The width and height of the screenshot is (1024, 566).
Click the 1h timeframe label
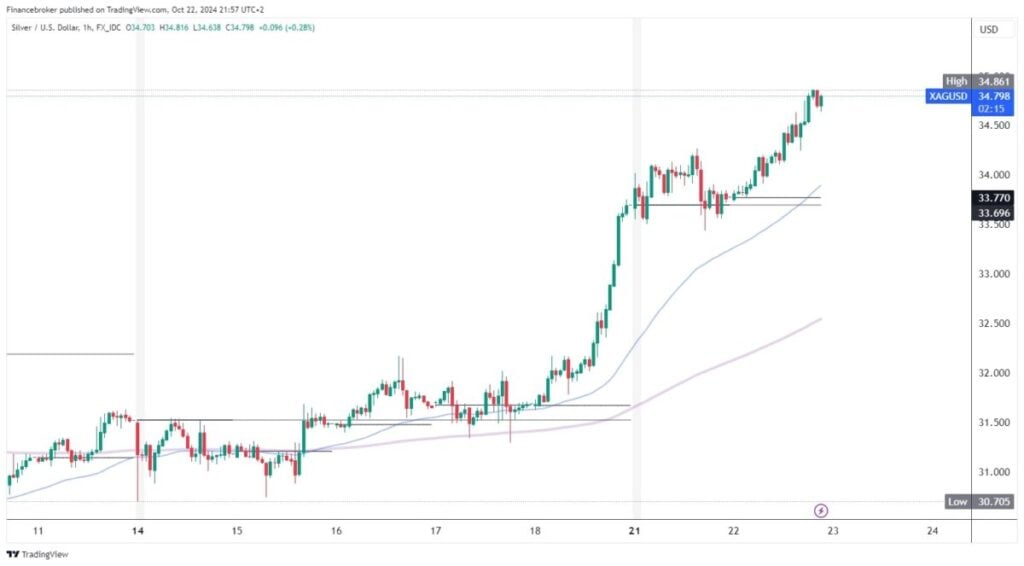(88, 28)
